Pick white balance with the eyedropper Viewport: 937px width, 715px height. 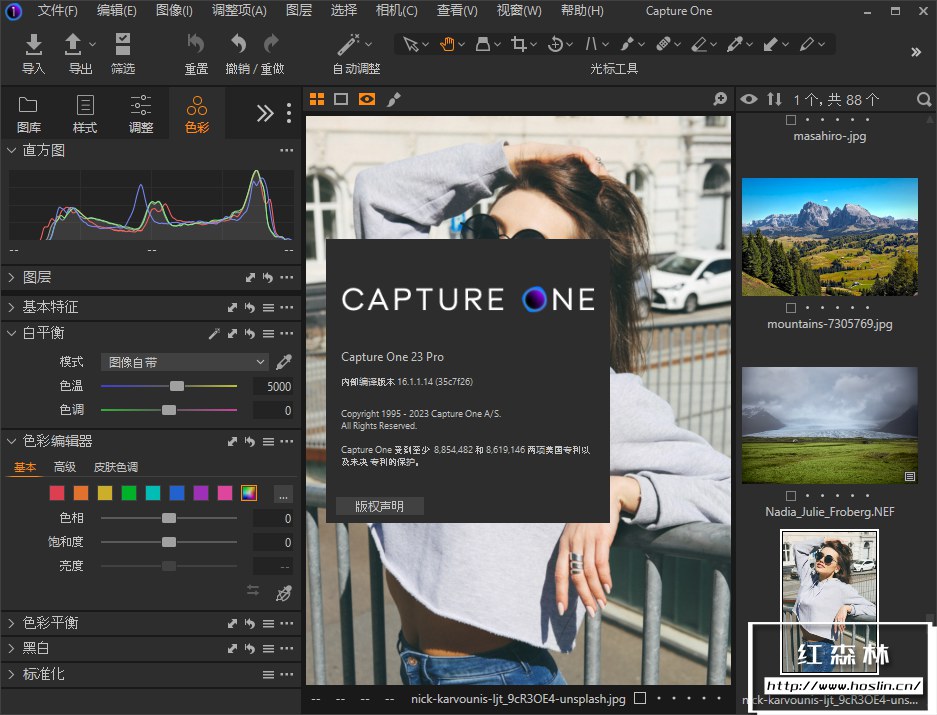pos(284,362)
